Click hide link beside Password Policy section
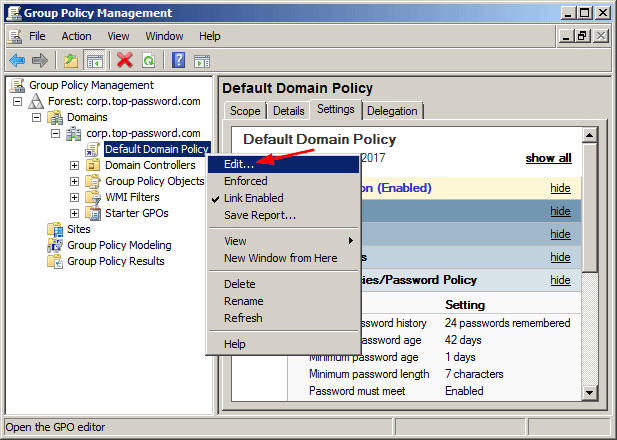 click(x=560, y=280)
